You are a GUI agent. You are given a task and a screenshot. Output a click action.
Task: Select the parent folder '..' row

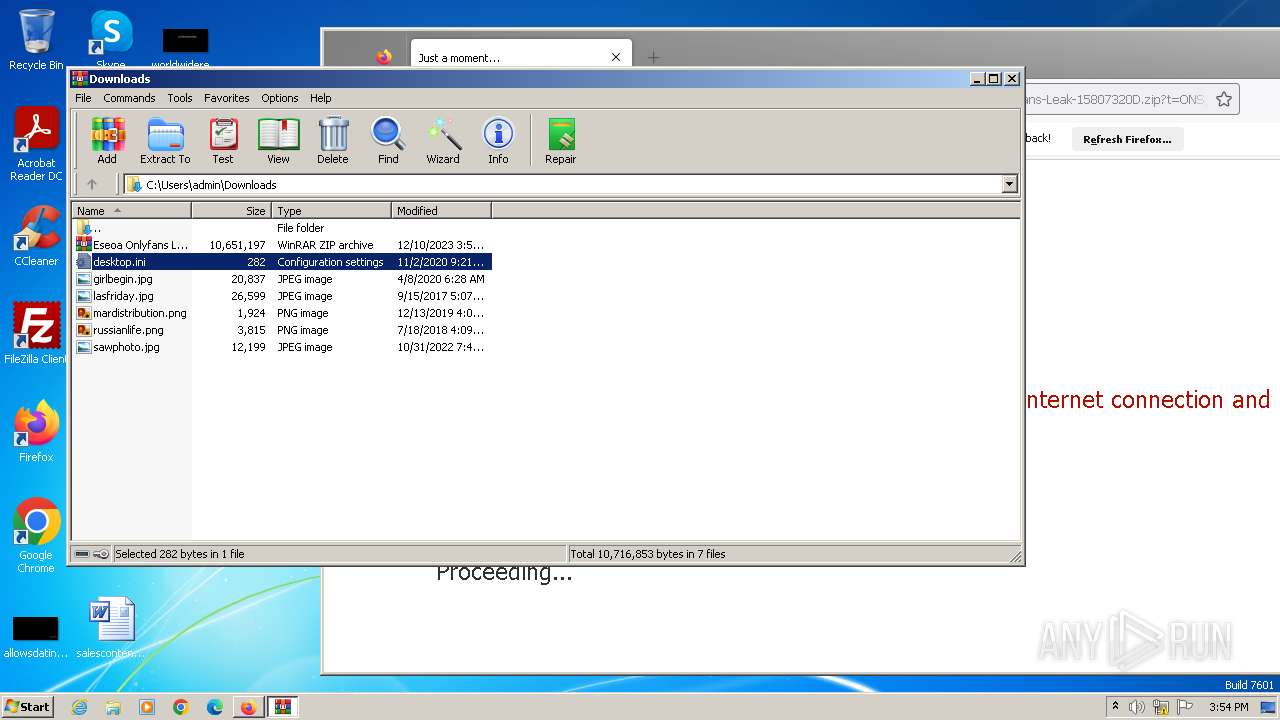282,228
